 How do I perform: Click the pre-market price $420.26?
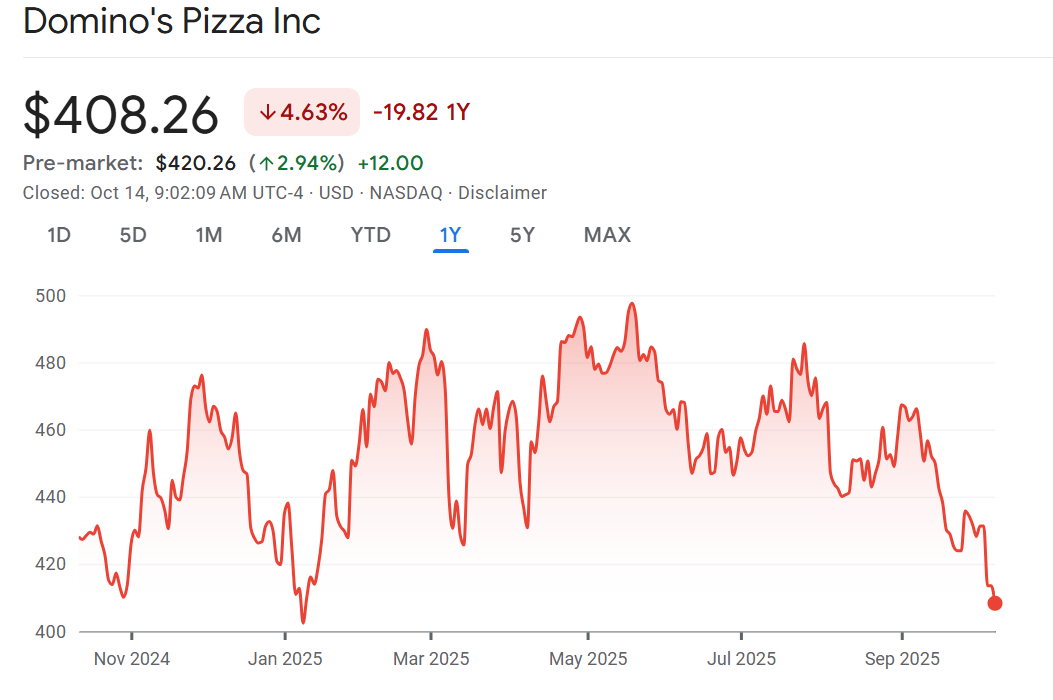click(x=196, y=163)
